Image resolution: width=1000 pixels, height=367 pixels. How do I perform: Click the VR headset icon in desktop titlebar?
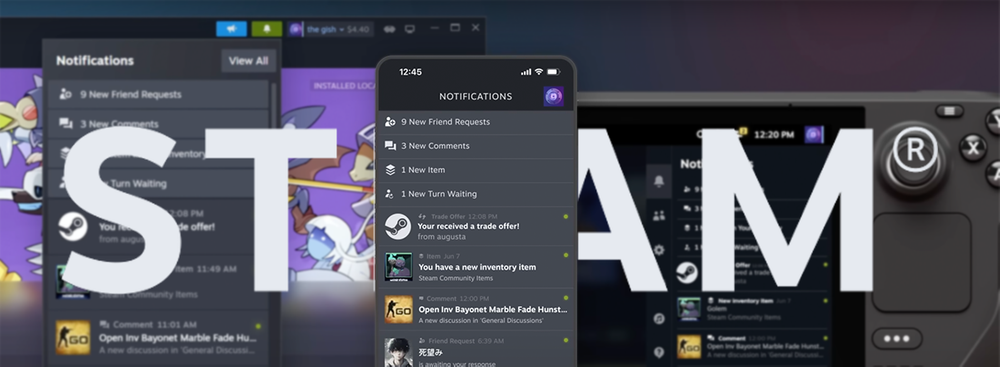tap(389, 29)
